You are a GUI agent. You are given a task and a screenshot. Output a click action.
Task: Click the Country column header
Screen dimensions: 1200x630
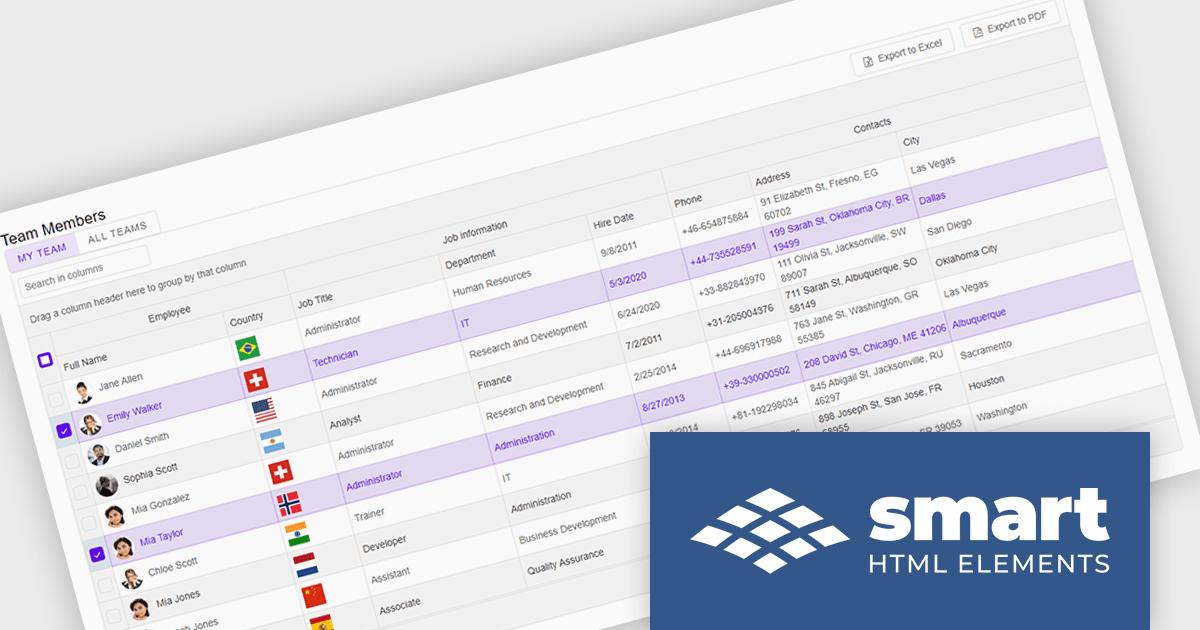coord(246,320)
